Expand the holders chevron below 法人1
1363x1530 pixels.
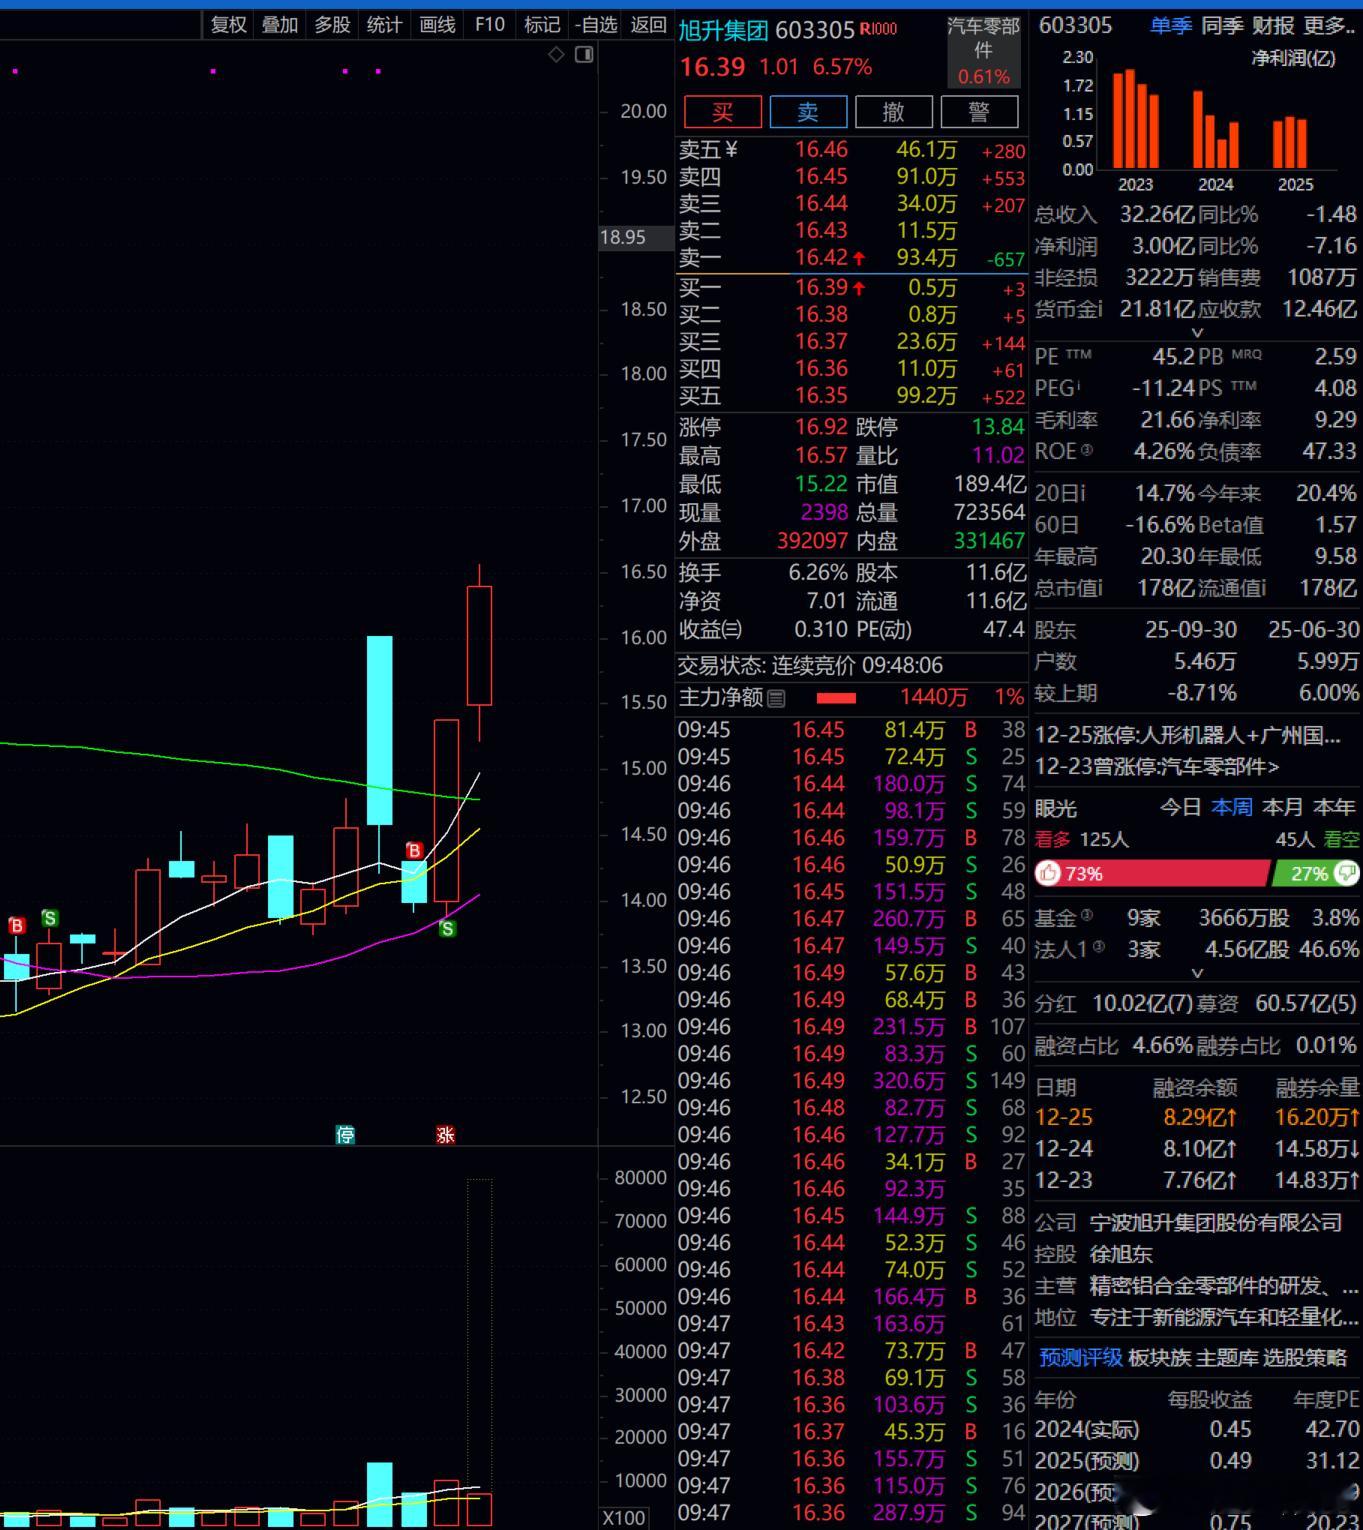pos(1197,972)
